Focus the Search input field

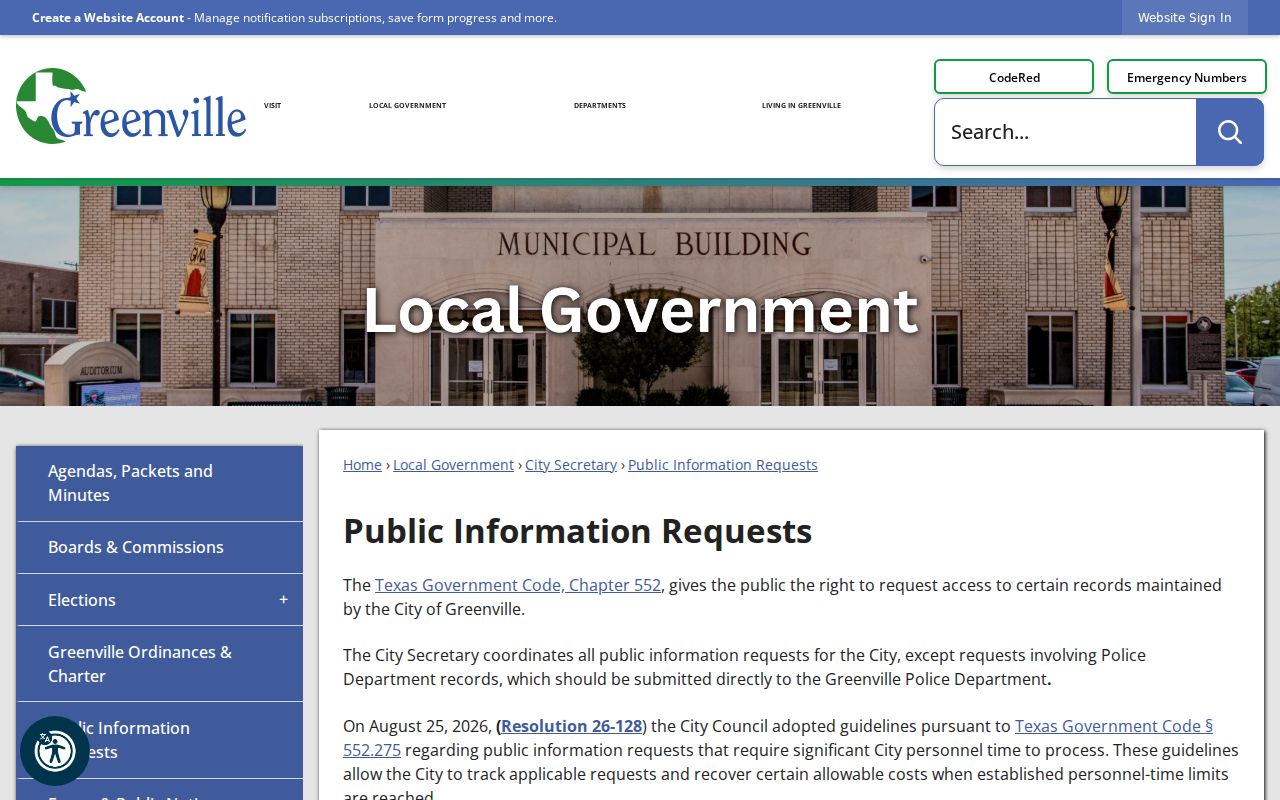[1065, 132]
